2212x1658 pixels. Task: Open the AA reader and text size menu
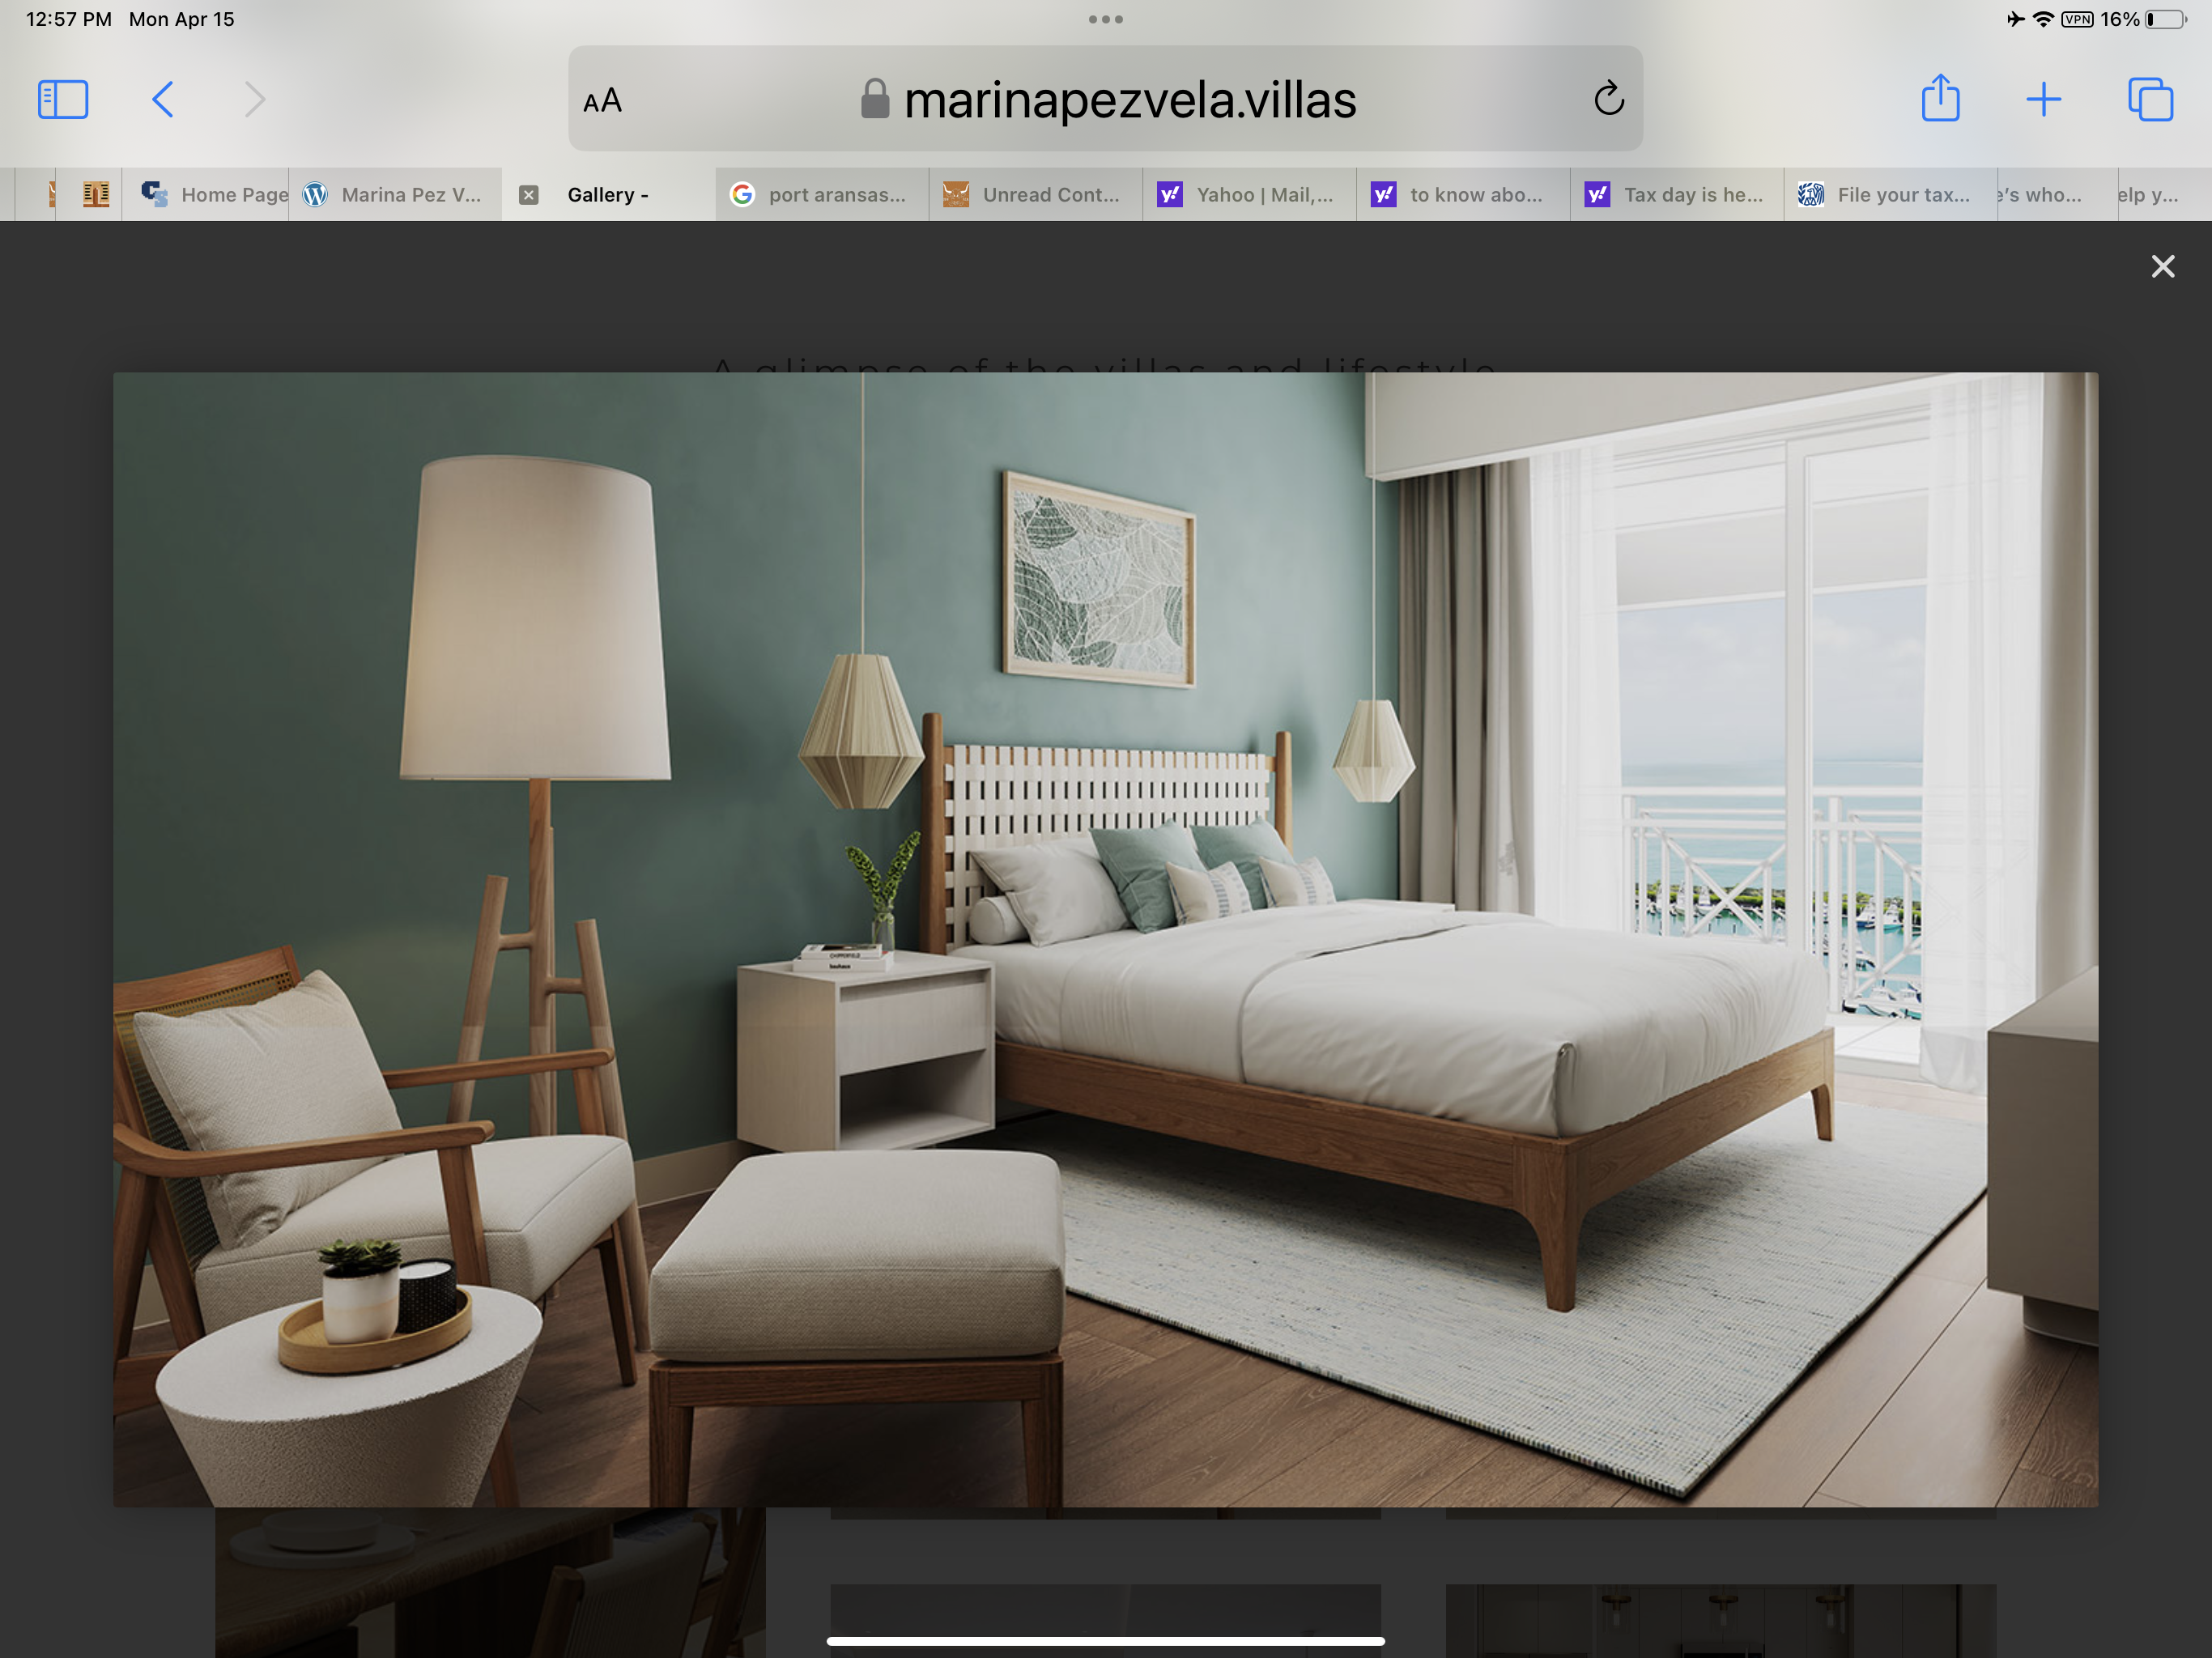[603, 101]
